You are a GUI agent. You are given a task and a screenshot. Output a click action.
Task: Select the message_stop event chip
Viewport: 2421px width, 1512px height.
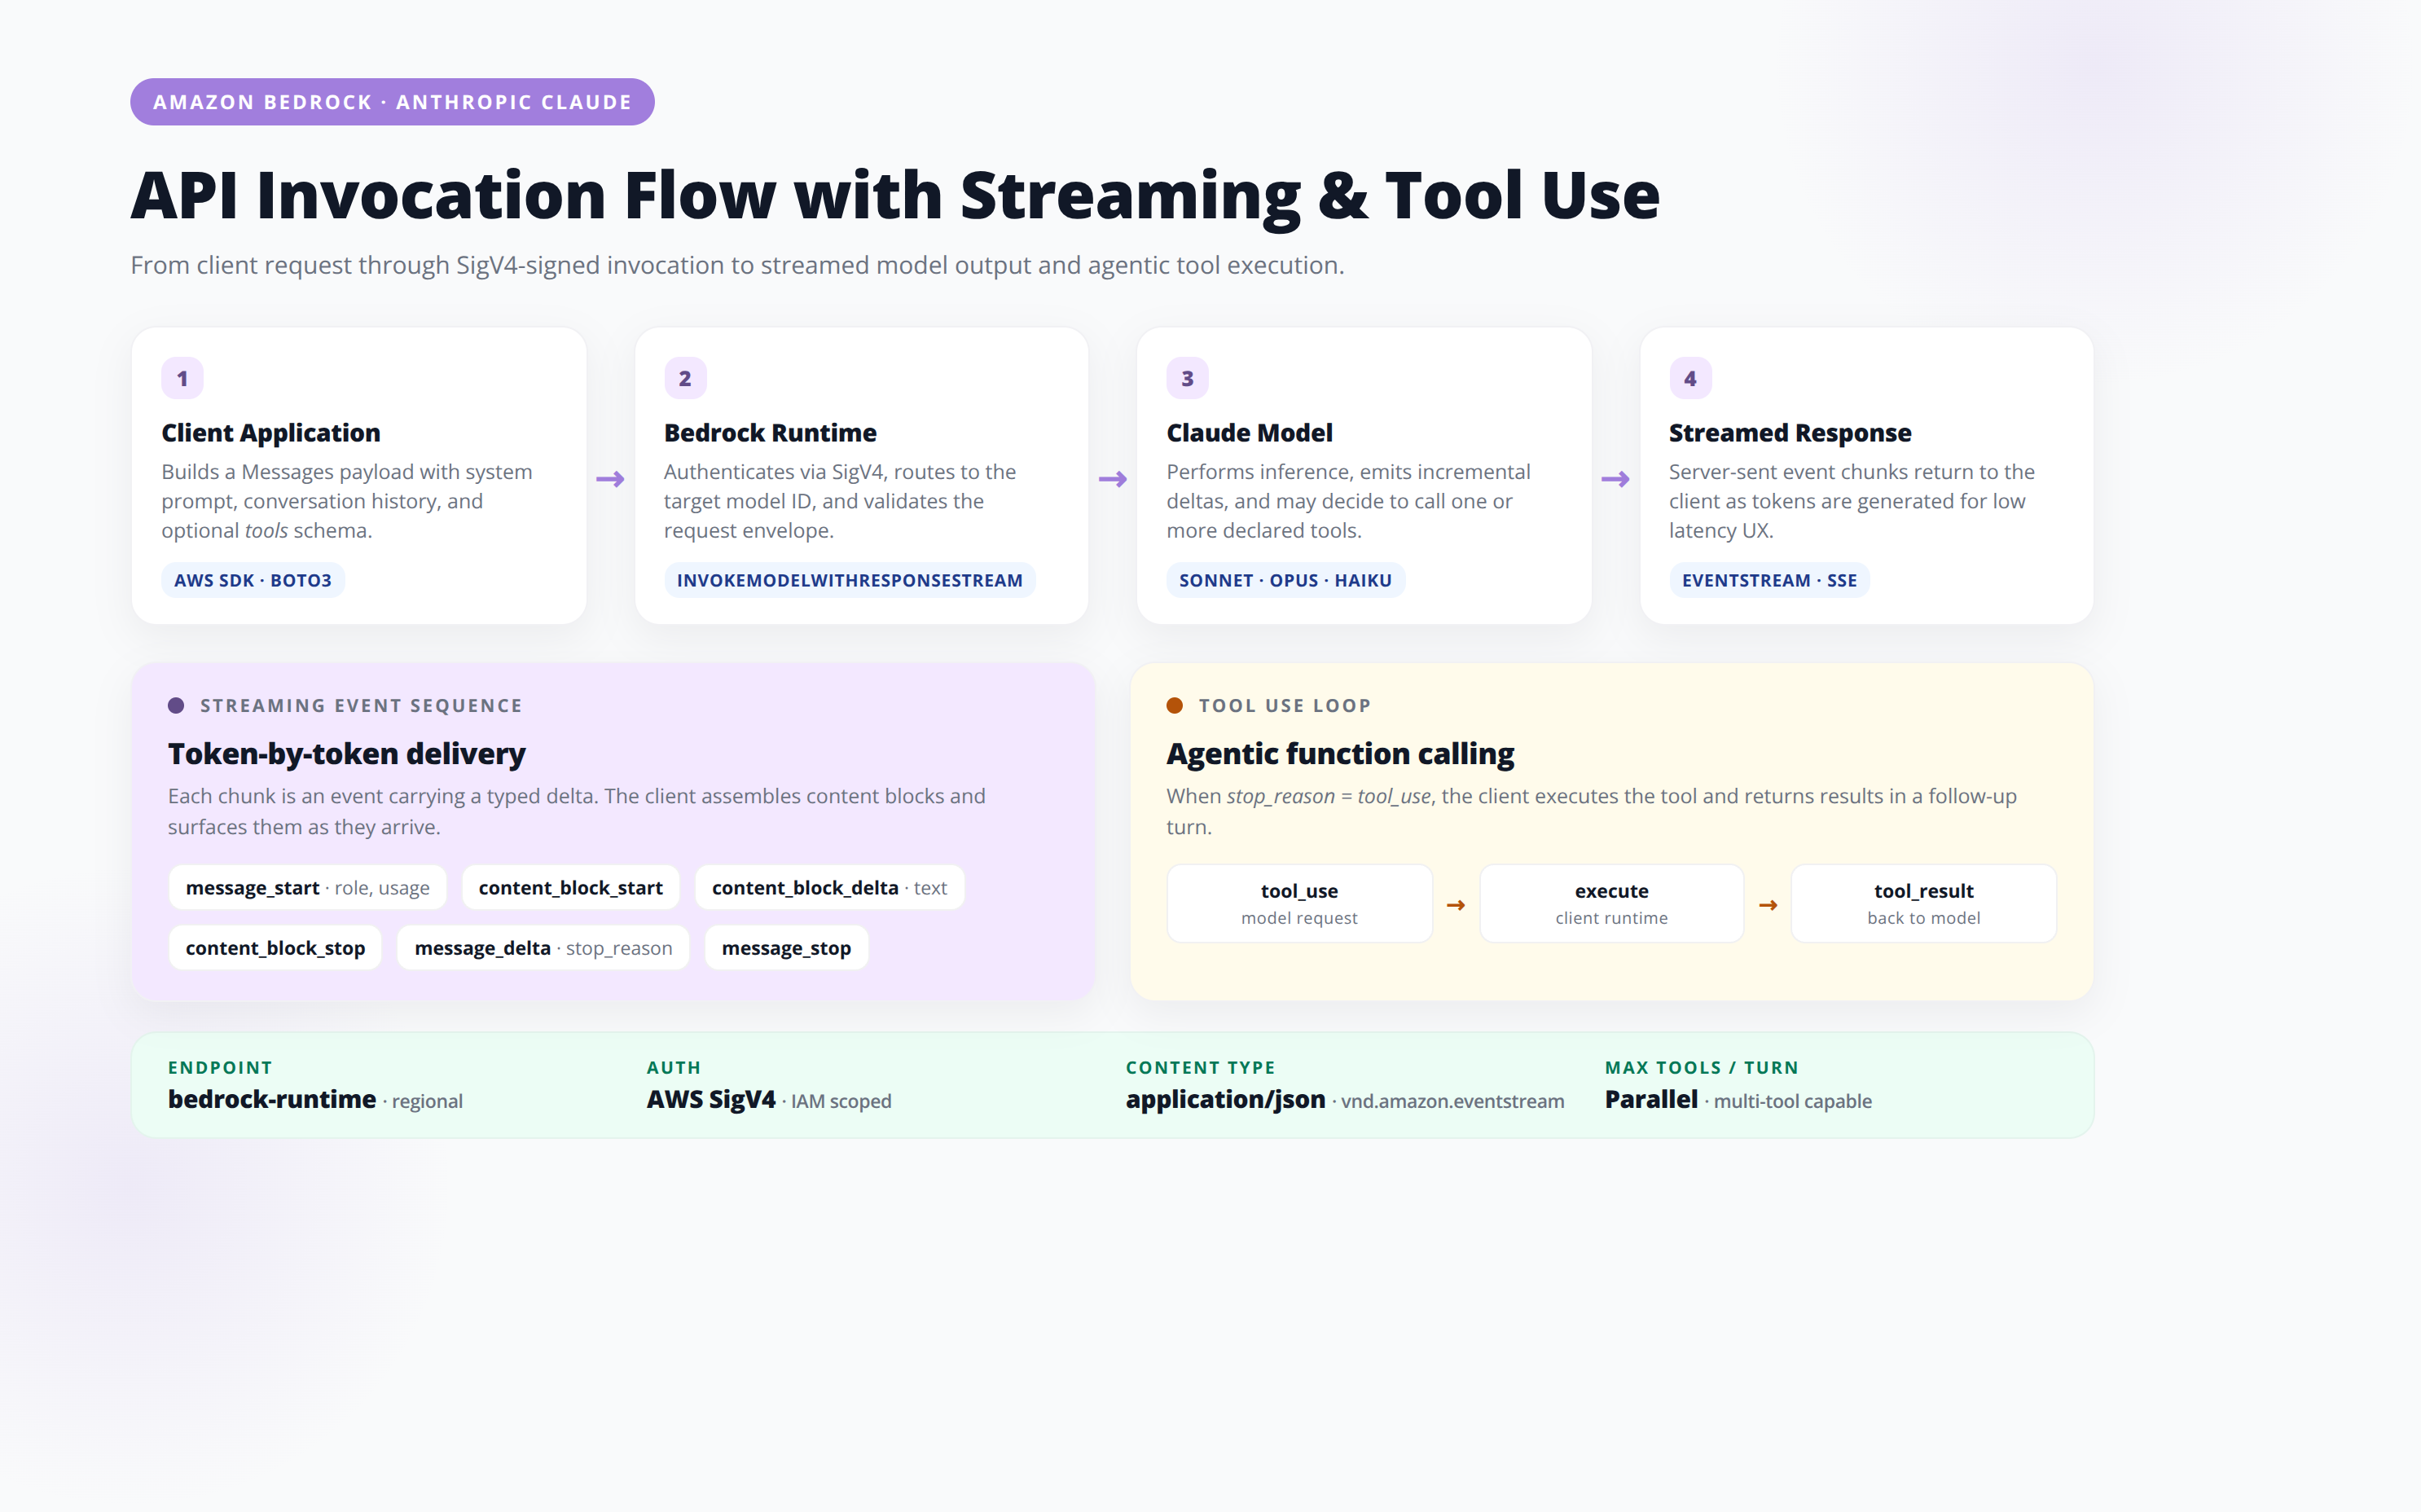(786, 948)
